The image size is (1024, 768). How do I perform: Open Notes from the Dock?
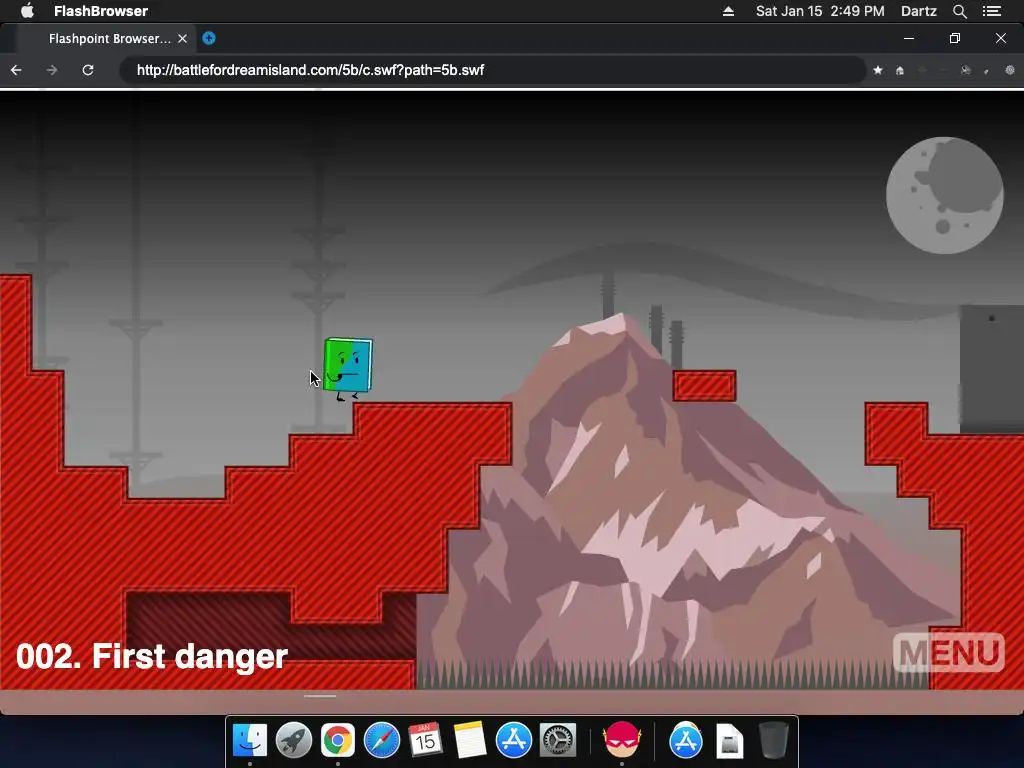point(470,740)
